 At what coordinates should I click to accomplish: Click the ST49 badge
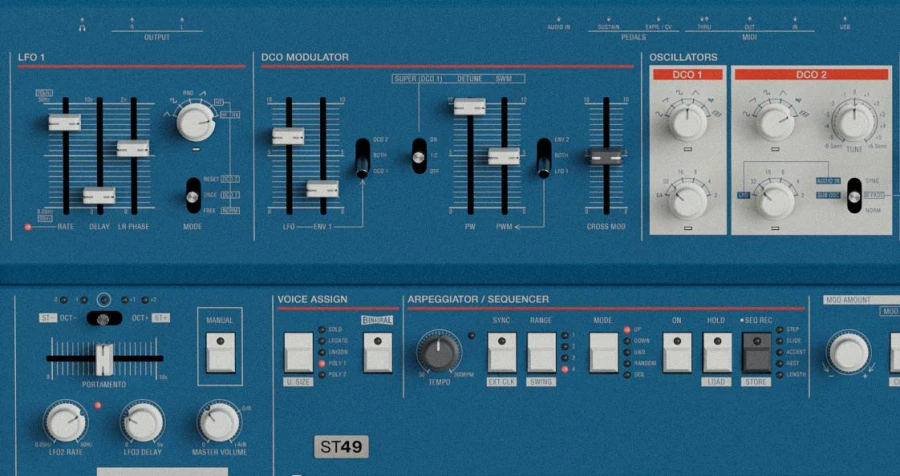click(342, 447)
